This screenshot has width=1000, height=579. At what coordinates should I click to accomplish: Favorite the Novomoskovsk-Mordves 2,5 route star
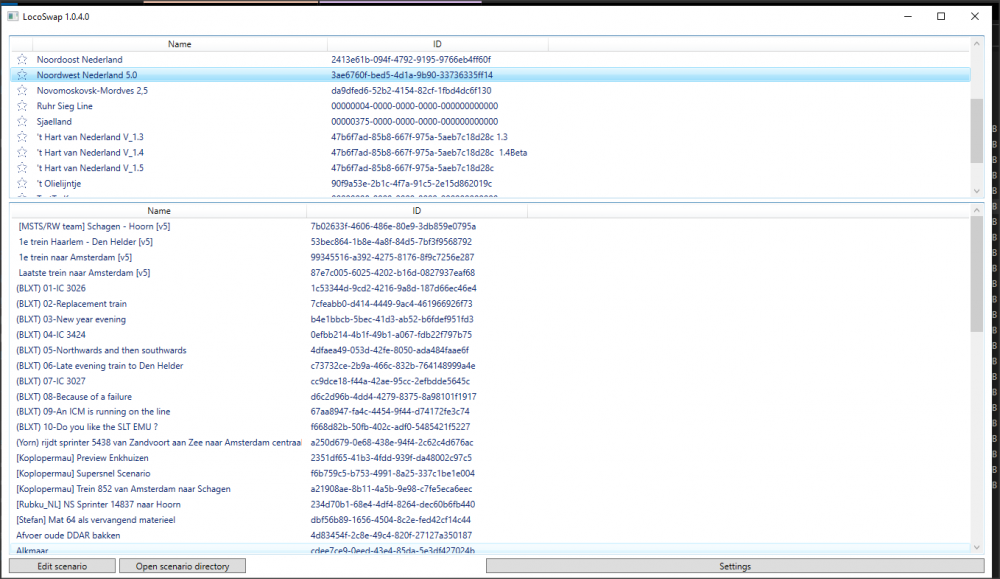click(x=22, y=91)
